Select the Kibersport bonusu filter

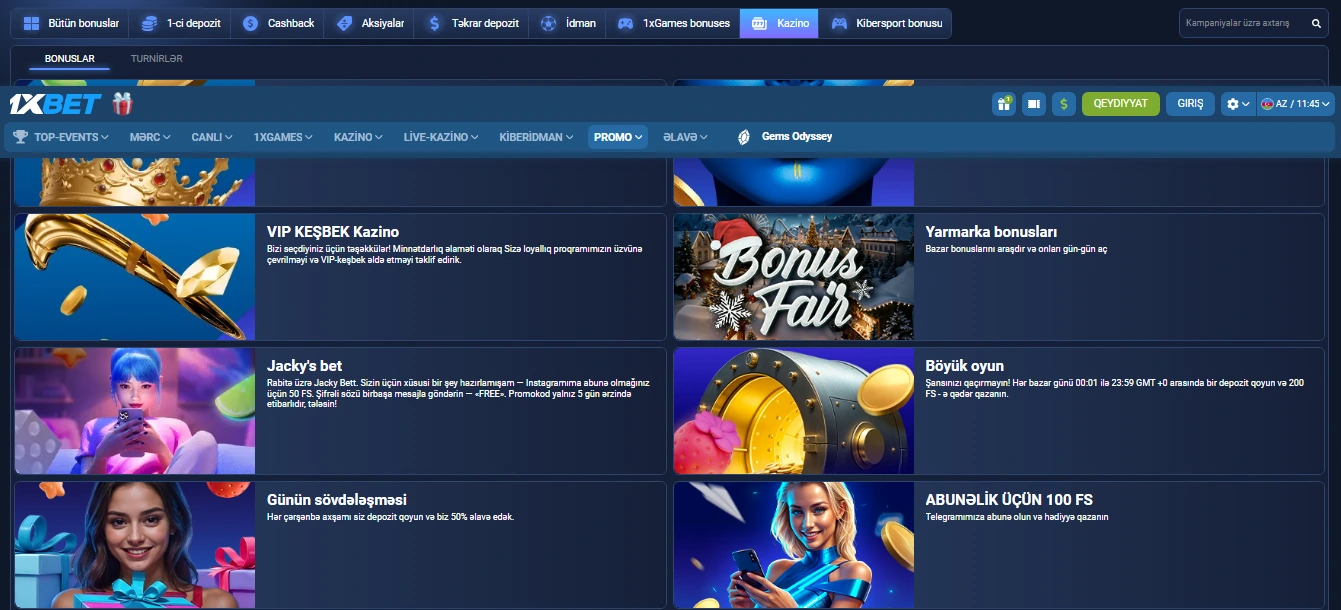[886, 23]
